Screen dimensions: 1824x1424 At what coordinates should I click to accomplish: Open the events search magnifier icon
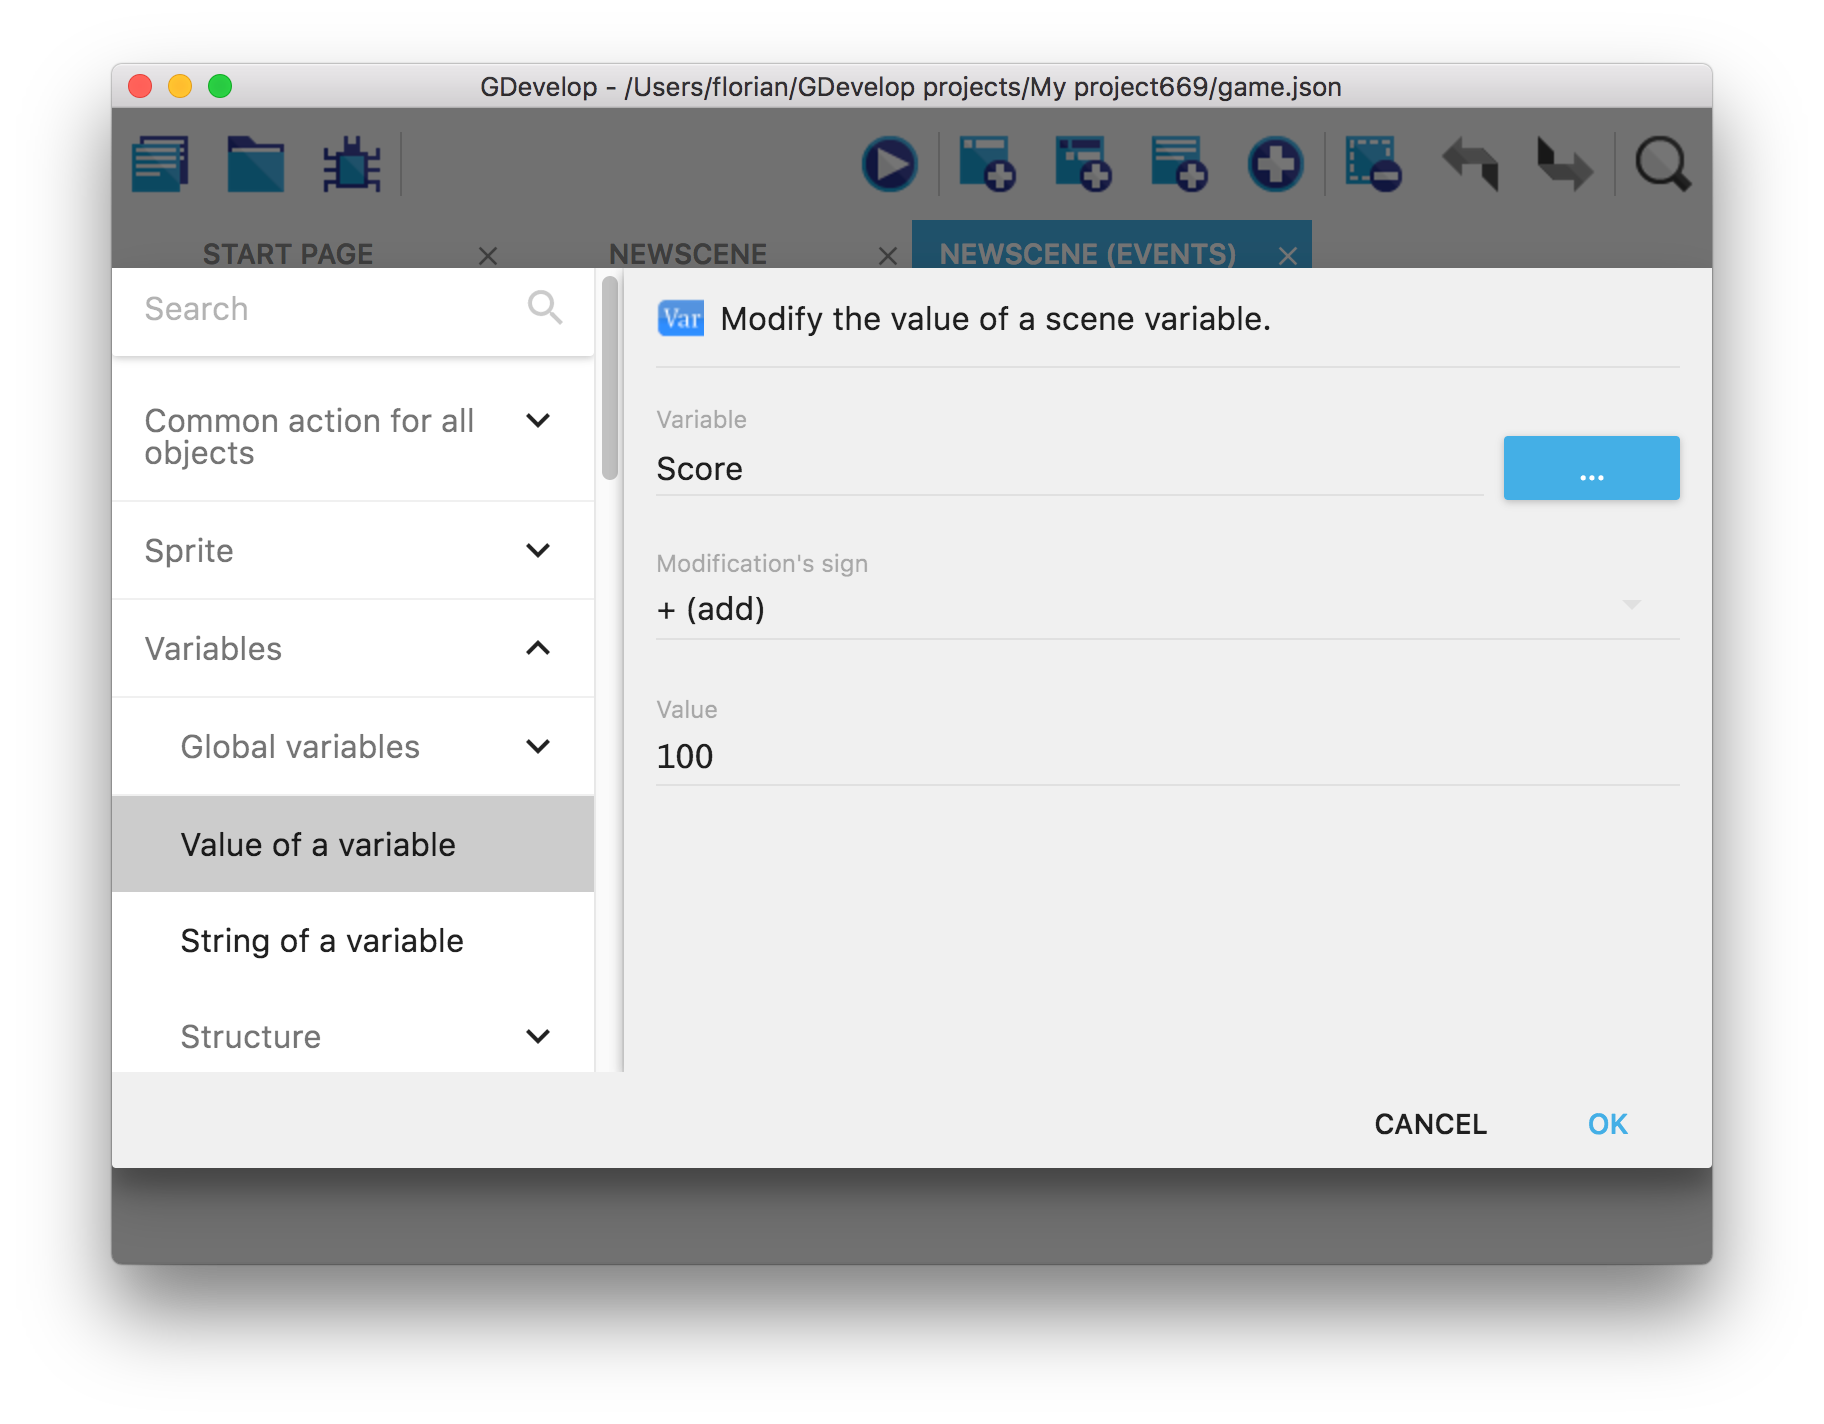pyautogui.click(x=1662, y=165)
